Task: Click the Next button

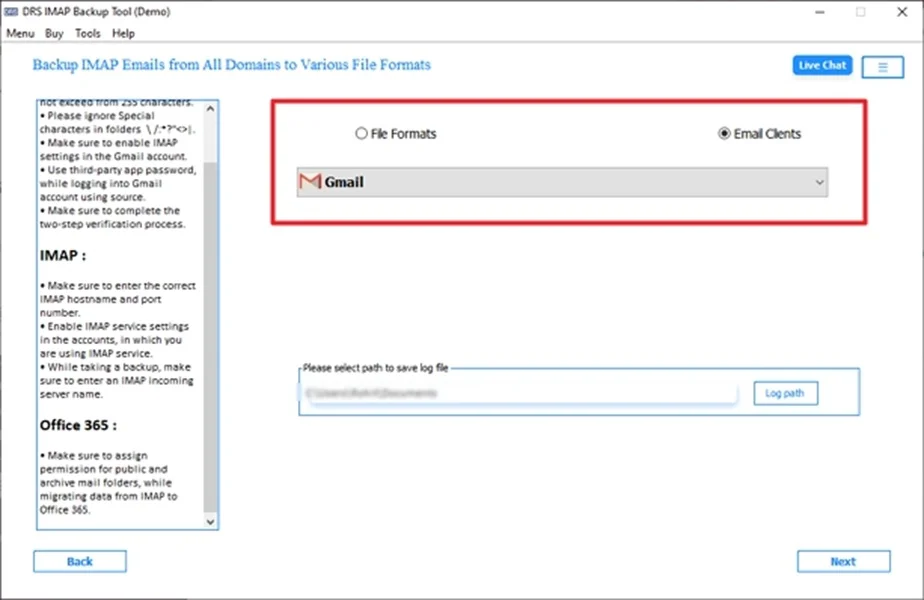Action: pos(843,562)
